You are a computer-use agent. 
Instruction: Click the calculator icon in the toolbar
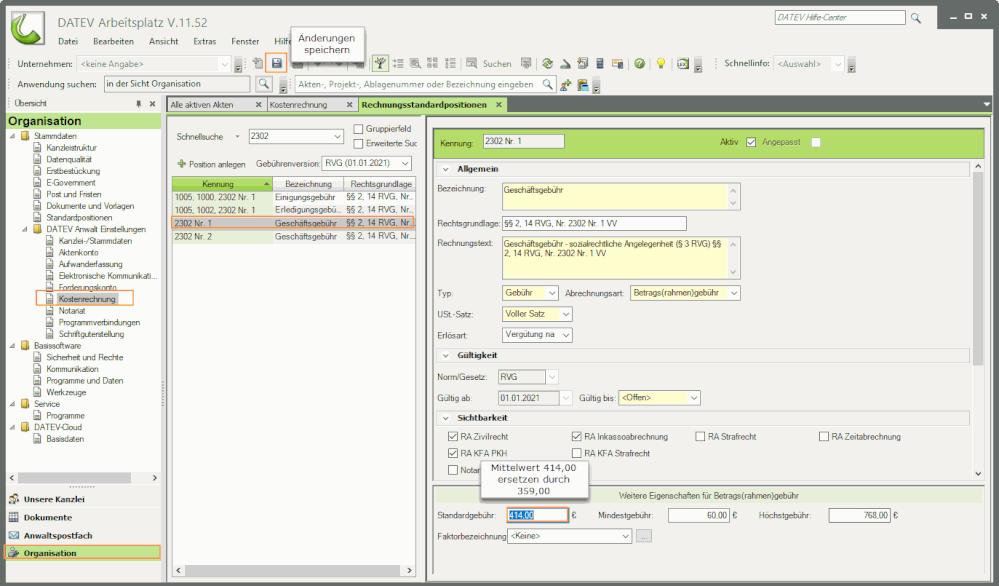[600, 63]
